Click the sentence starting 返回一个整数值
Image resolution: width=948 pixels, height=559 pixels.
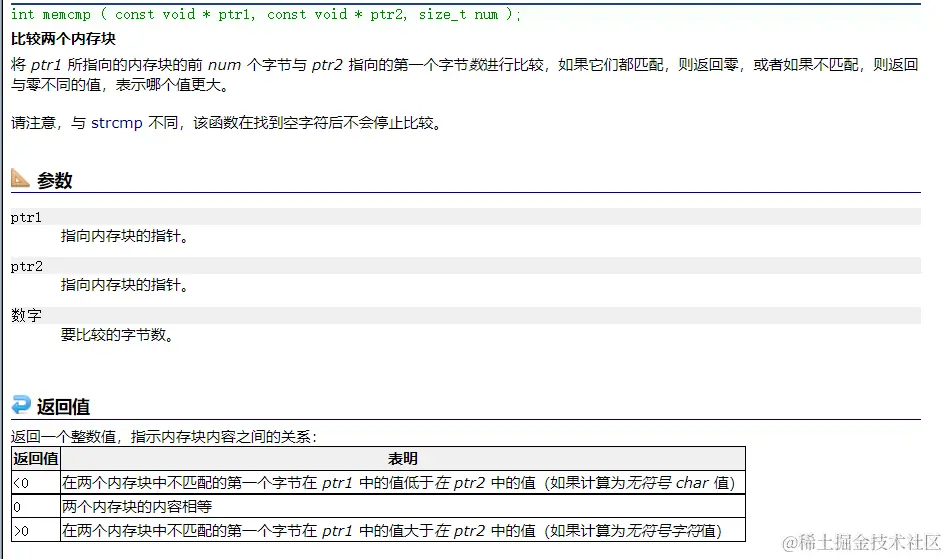coord(164,436)
